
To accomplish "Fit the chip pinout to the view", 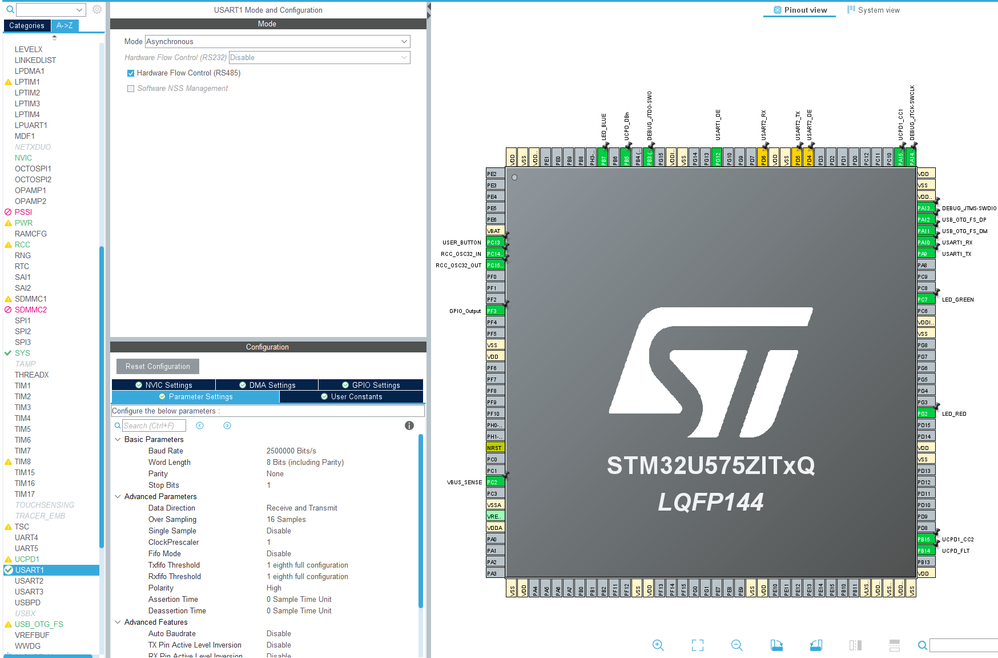I will point(698,645).
